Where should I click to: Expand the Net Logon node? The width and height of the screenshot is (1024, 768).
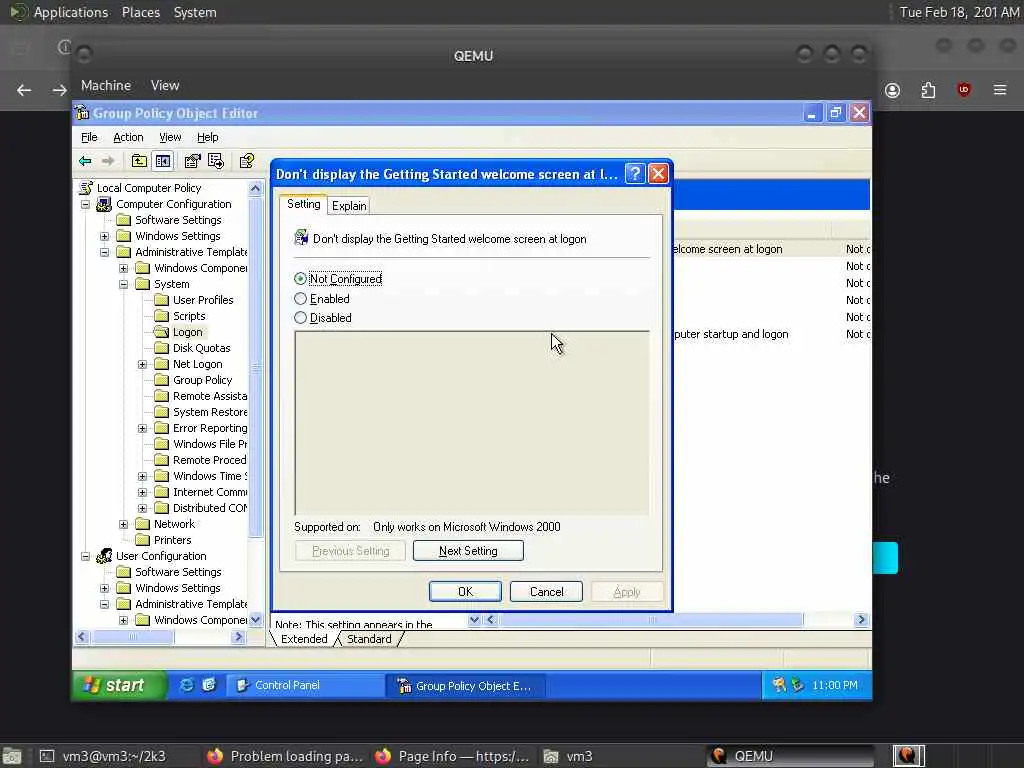(142, 364)
